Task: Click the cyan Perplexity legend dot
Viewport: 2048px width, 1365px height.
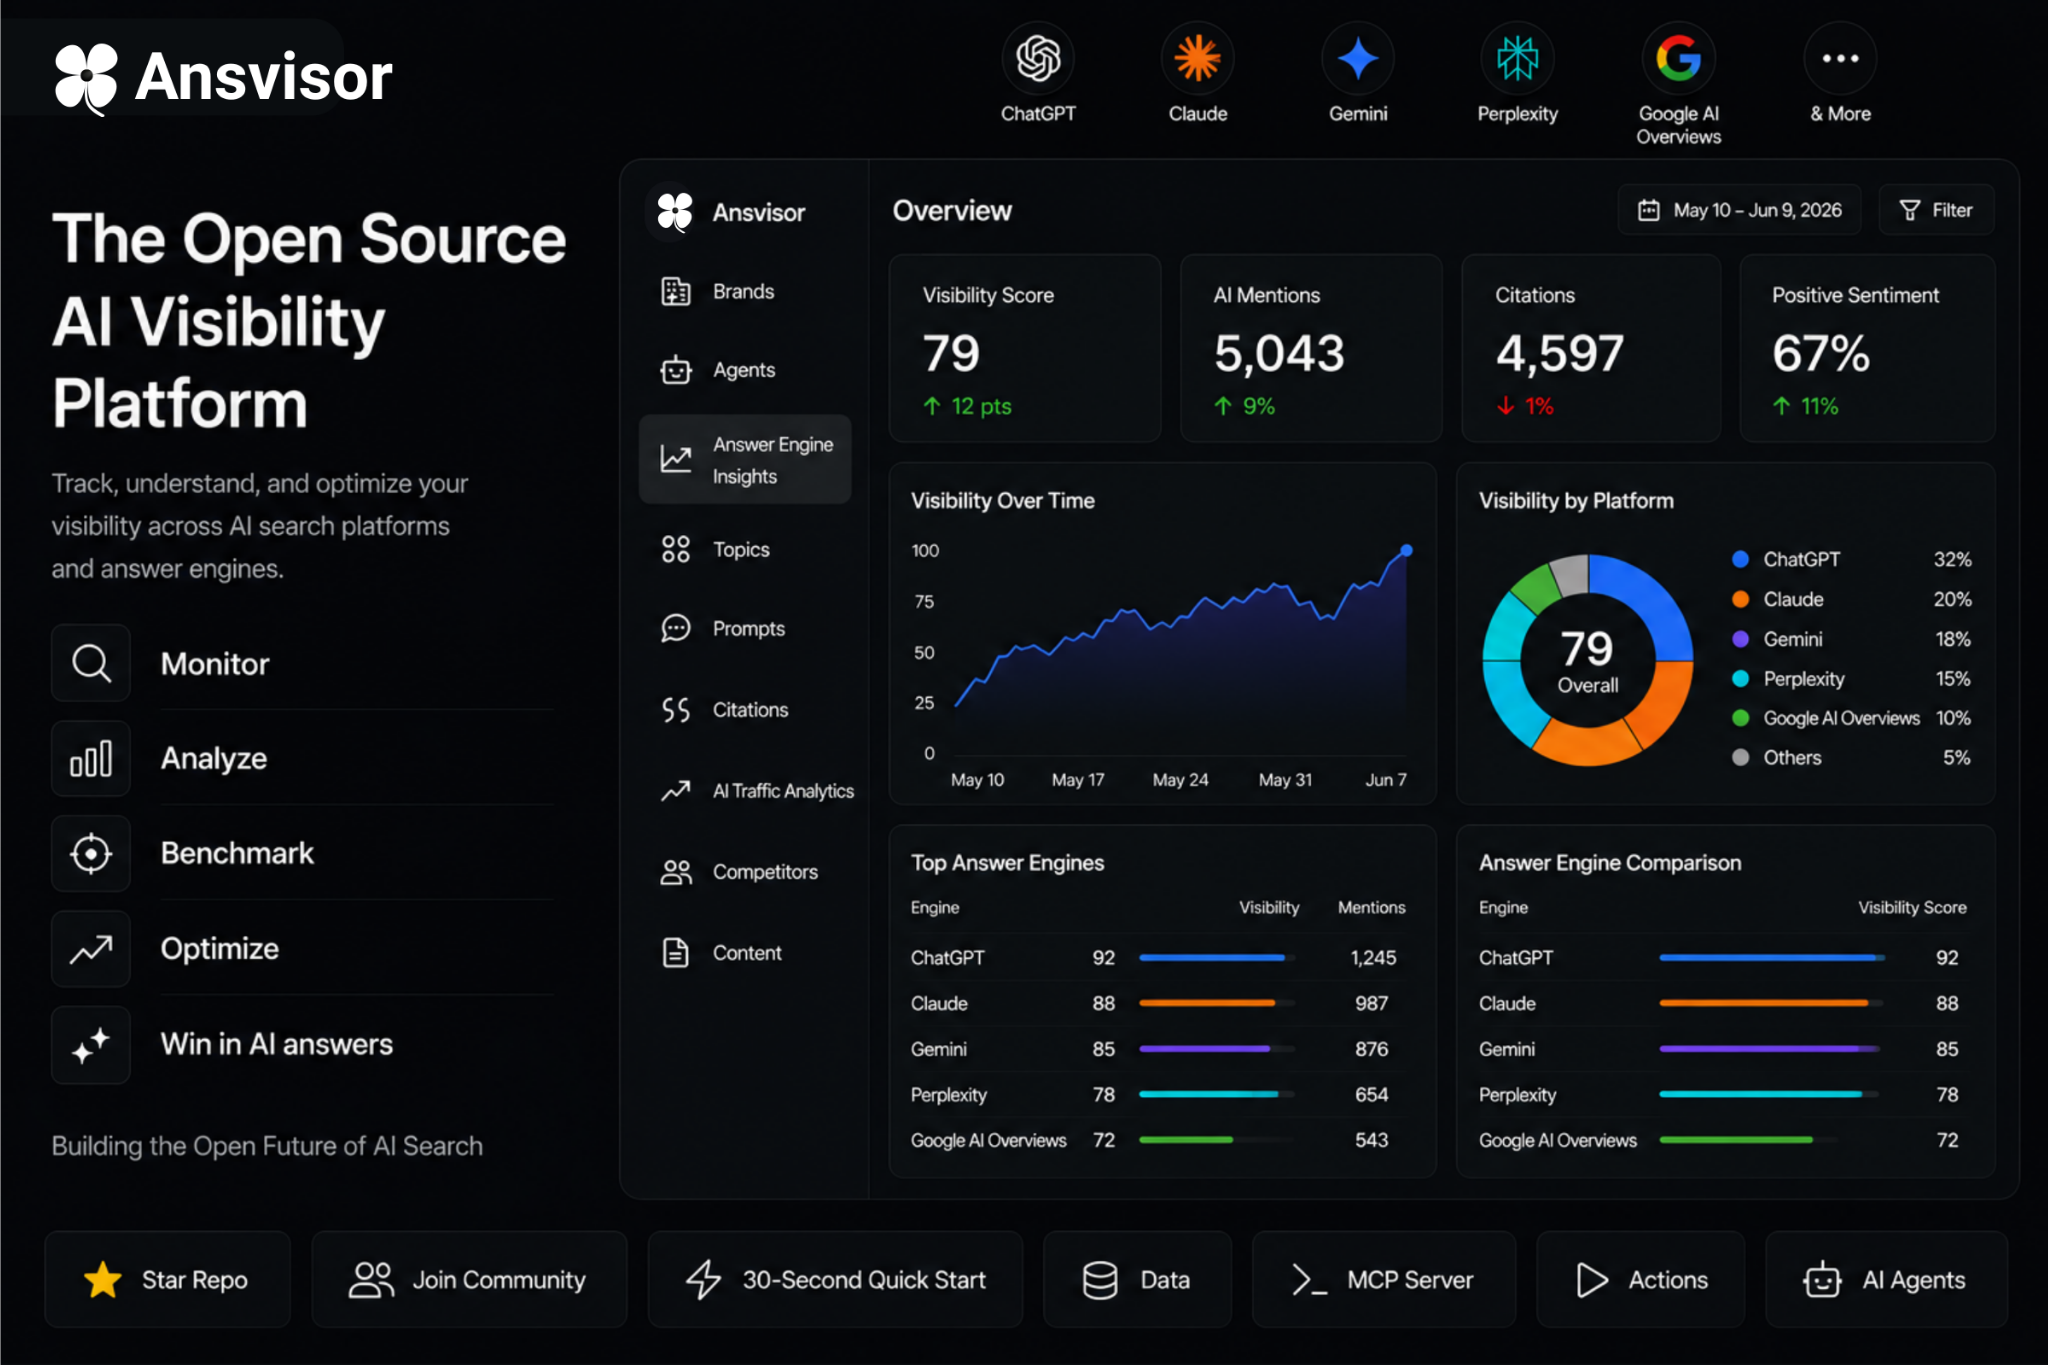Action: pyautogui.click(x=1740, y=679)
